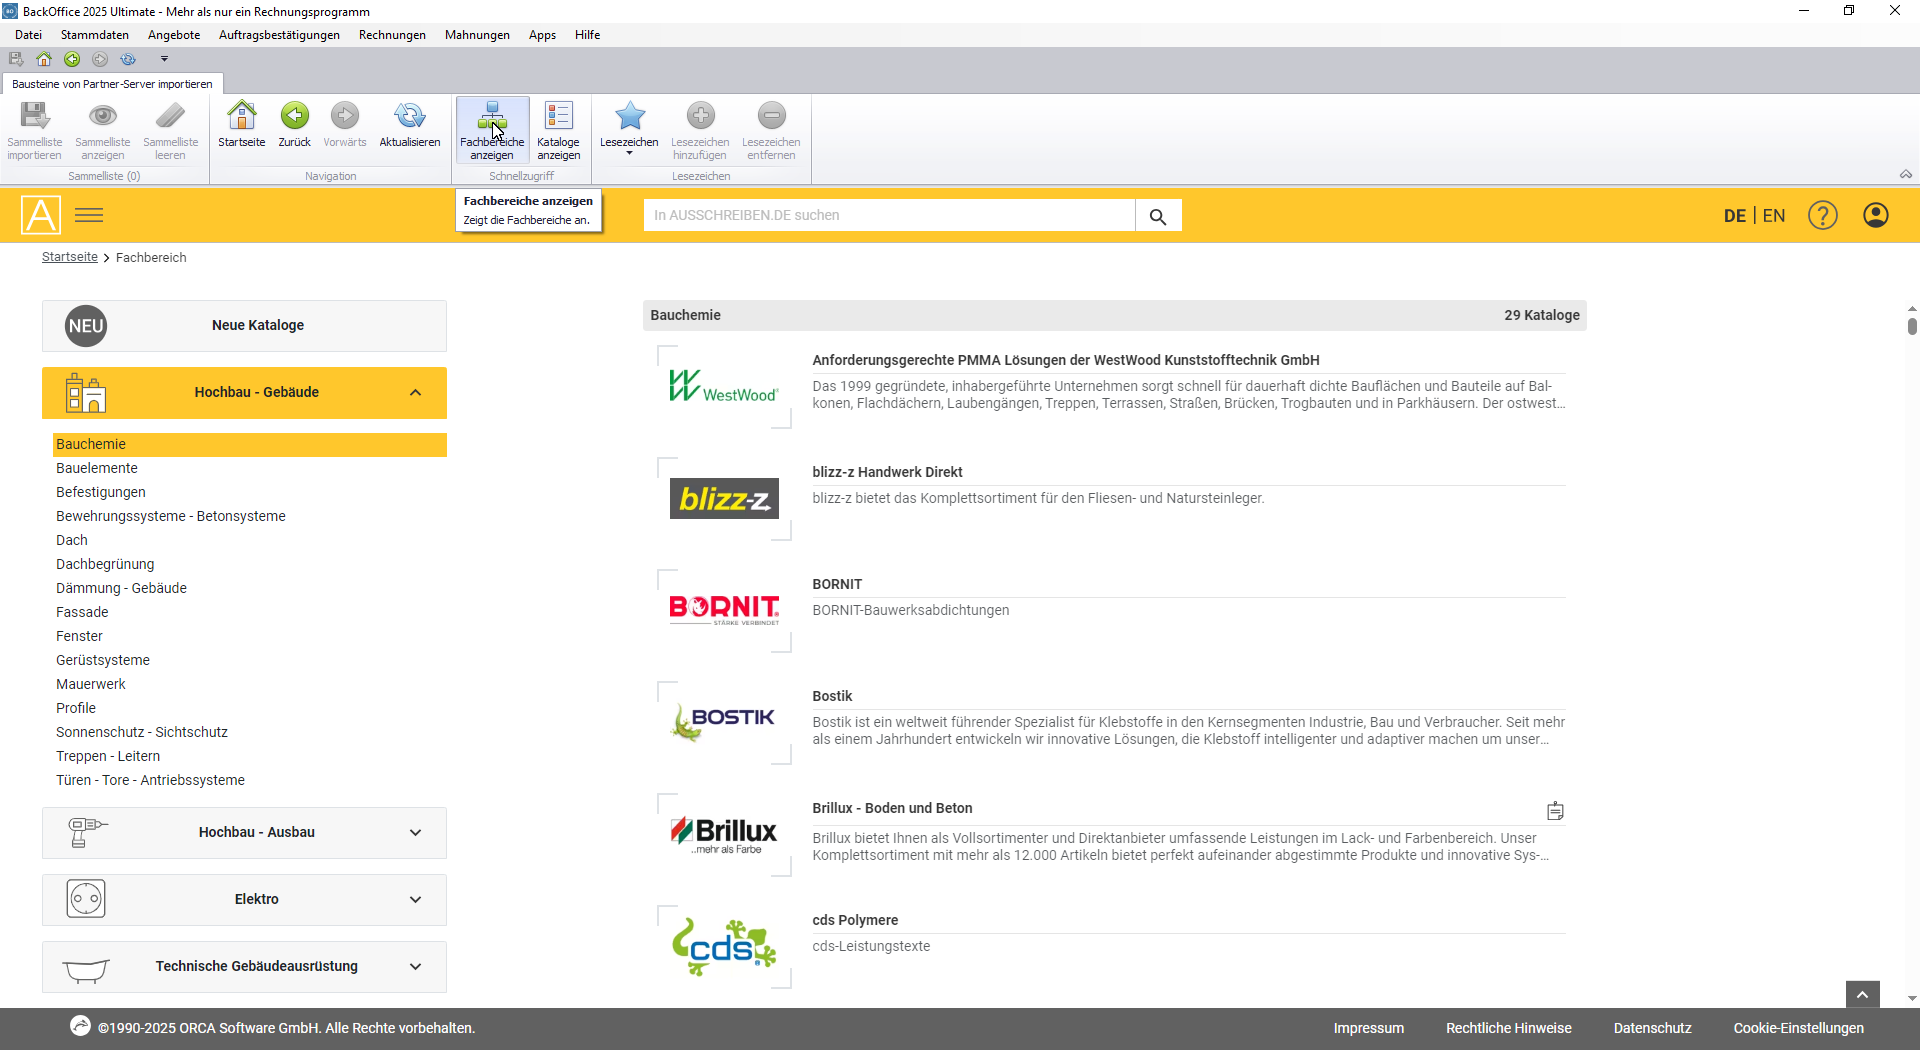Click Lesezeichen hinzufügen plus icon

click(700, 117)
